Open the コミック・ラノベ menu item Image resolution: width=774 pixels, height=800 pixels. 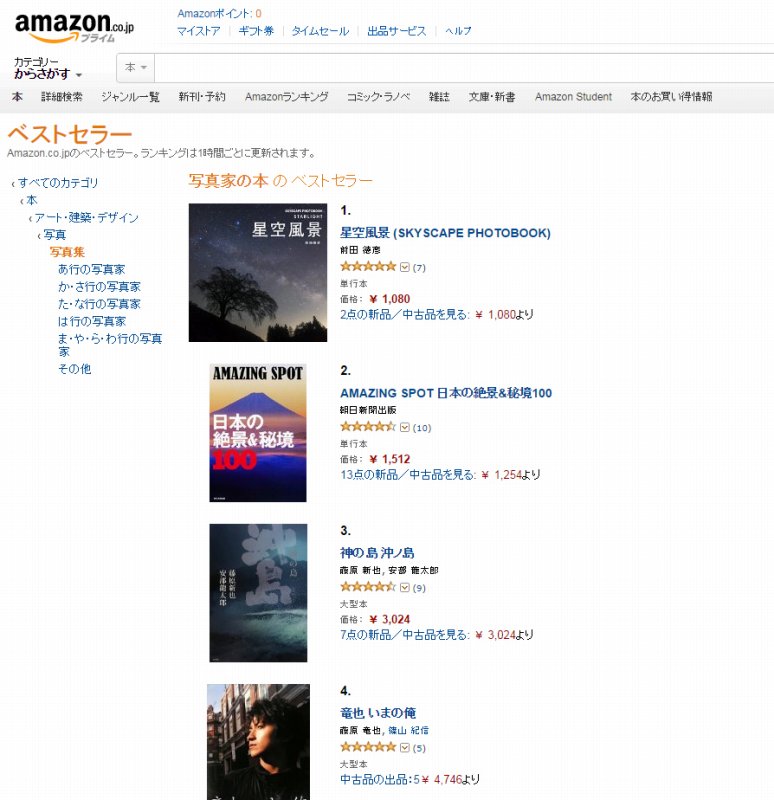click(x=378, y=96)
